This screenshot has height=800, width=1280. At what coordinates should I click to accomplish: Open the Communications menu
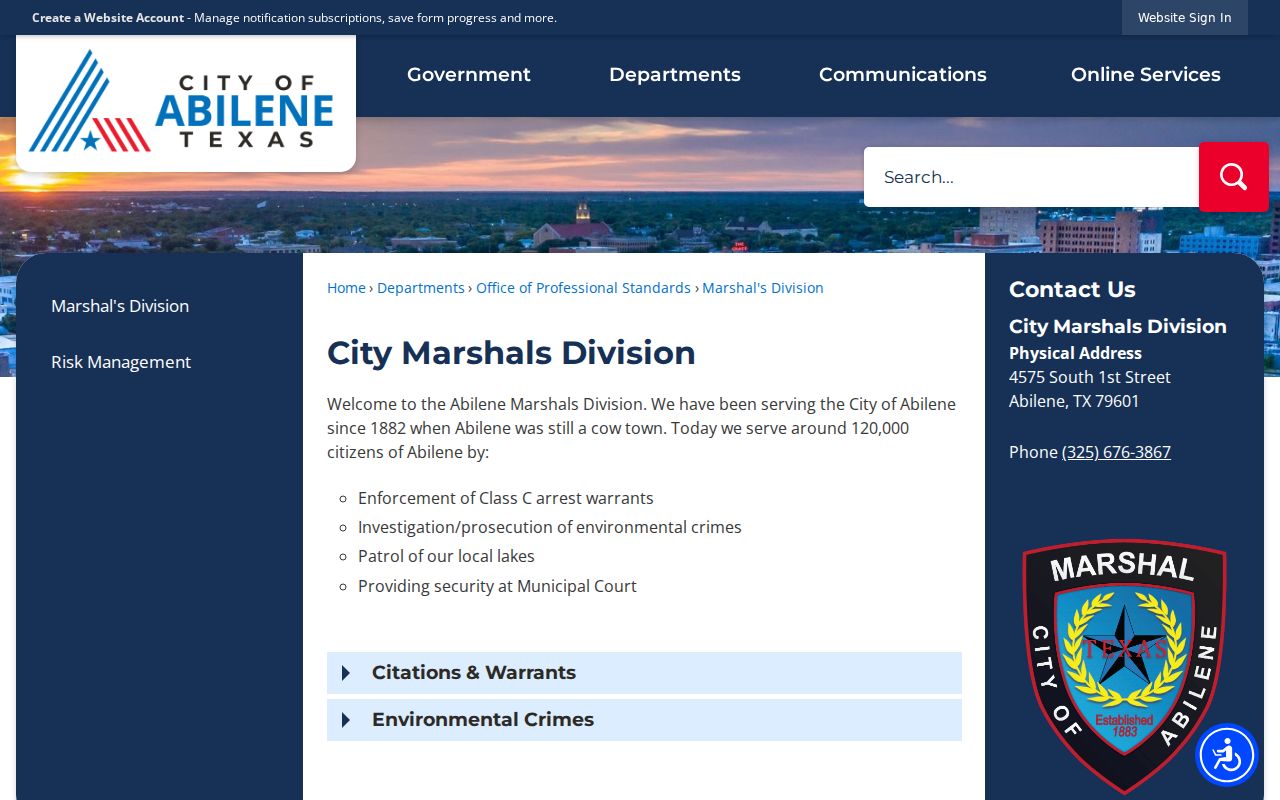(903, 75)
